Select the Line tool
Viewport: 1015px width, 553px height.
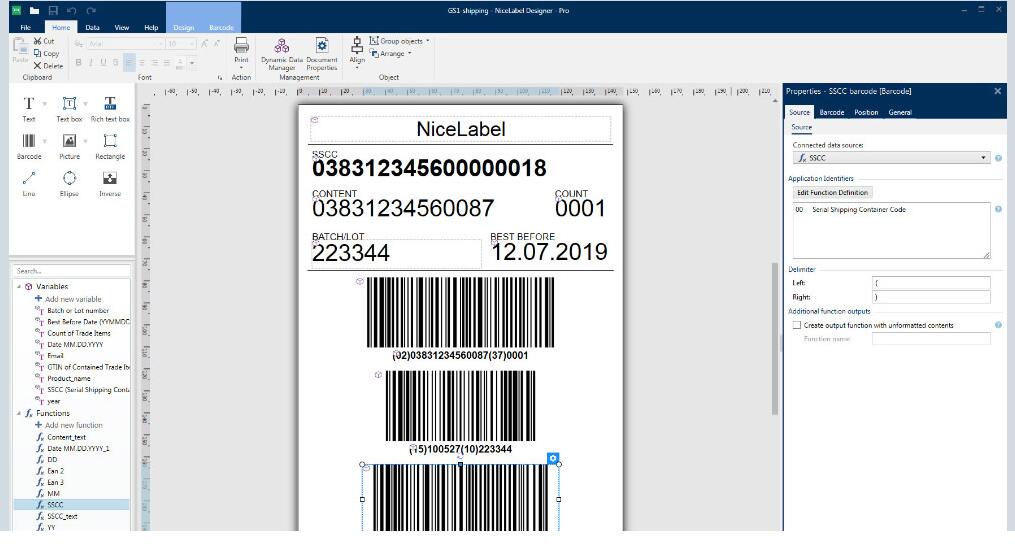pos(28,183)
